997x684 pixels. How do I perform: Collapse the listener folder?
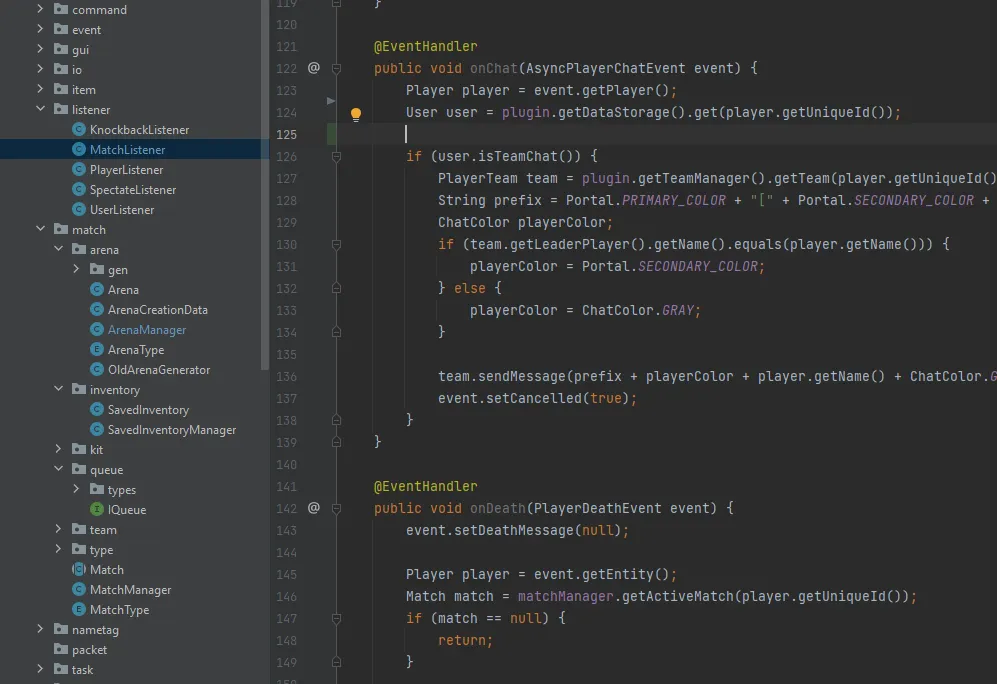coord(40,110)
